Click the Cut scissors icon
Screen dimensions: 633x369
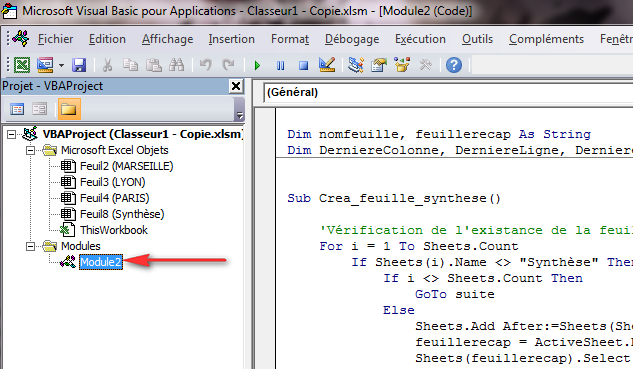(107, 65)
